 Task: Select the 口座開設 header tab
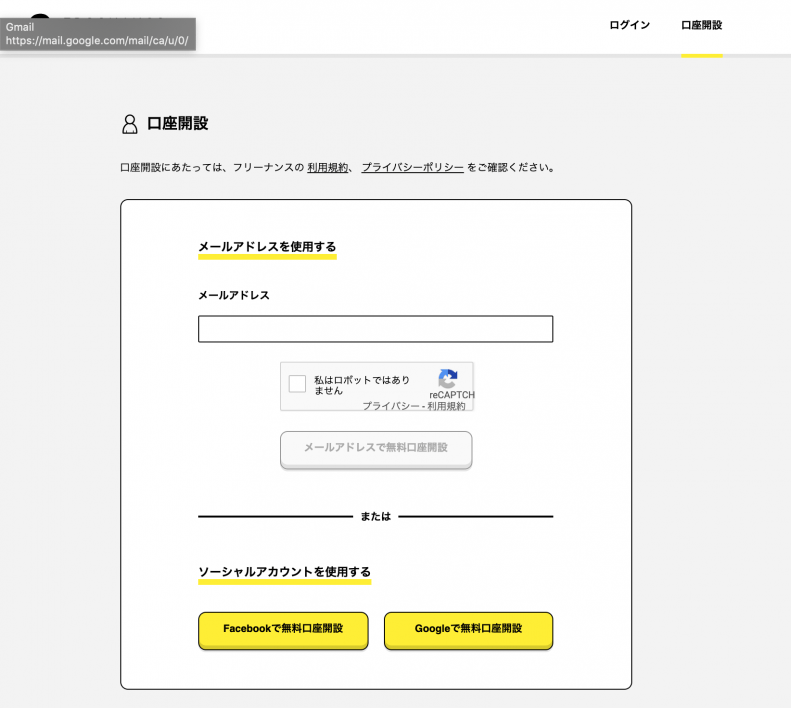pos(701,25)
